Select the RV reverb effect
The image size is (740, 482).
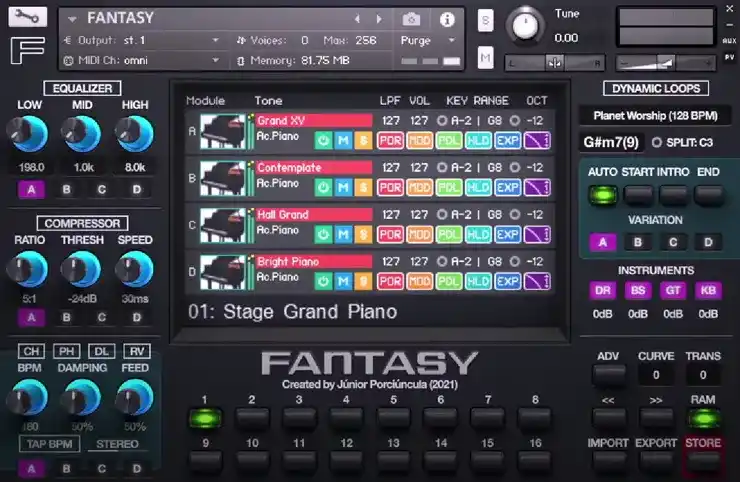point(137,351)
